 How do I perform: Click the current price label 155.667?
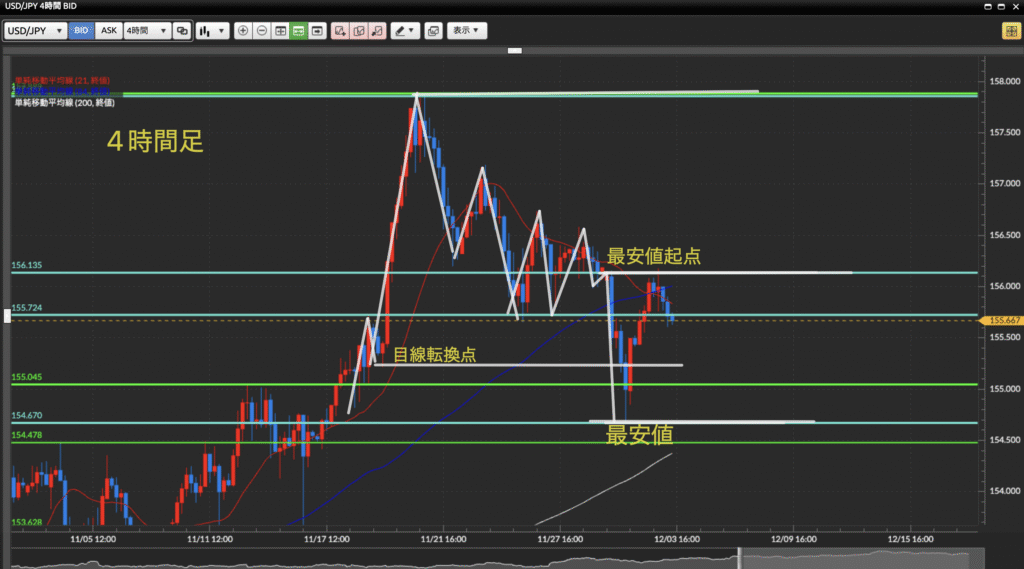(x=1002, y=321)
